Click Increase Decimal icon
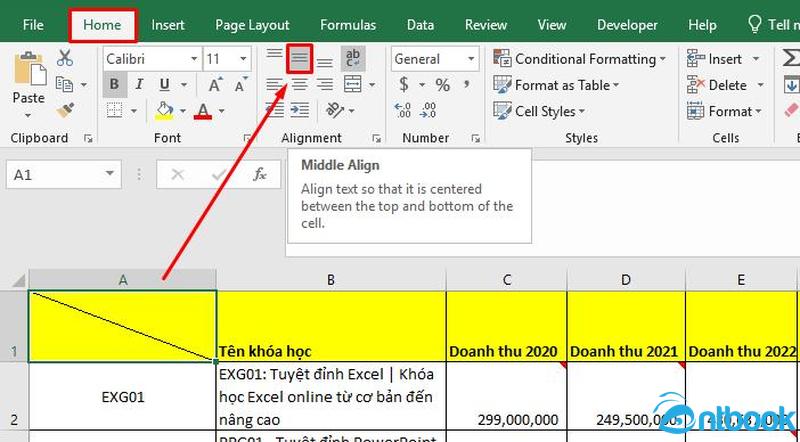This screenshot has width=800, height=442. pos(403,110)
